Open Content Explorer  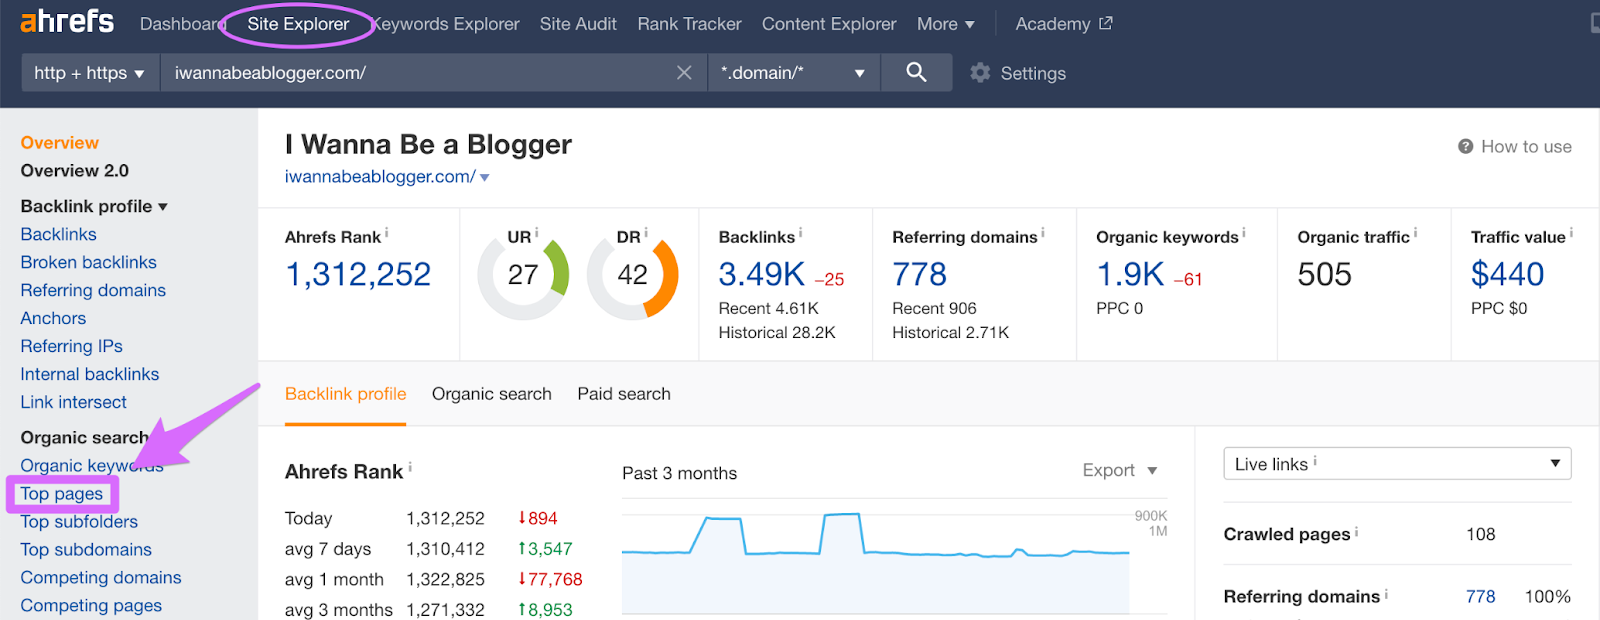(829, 24)
